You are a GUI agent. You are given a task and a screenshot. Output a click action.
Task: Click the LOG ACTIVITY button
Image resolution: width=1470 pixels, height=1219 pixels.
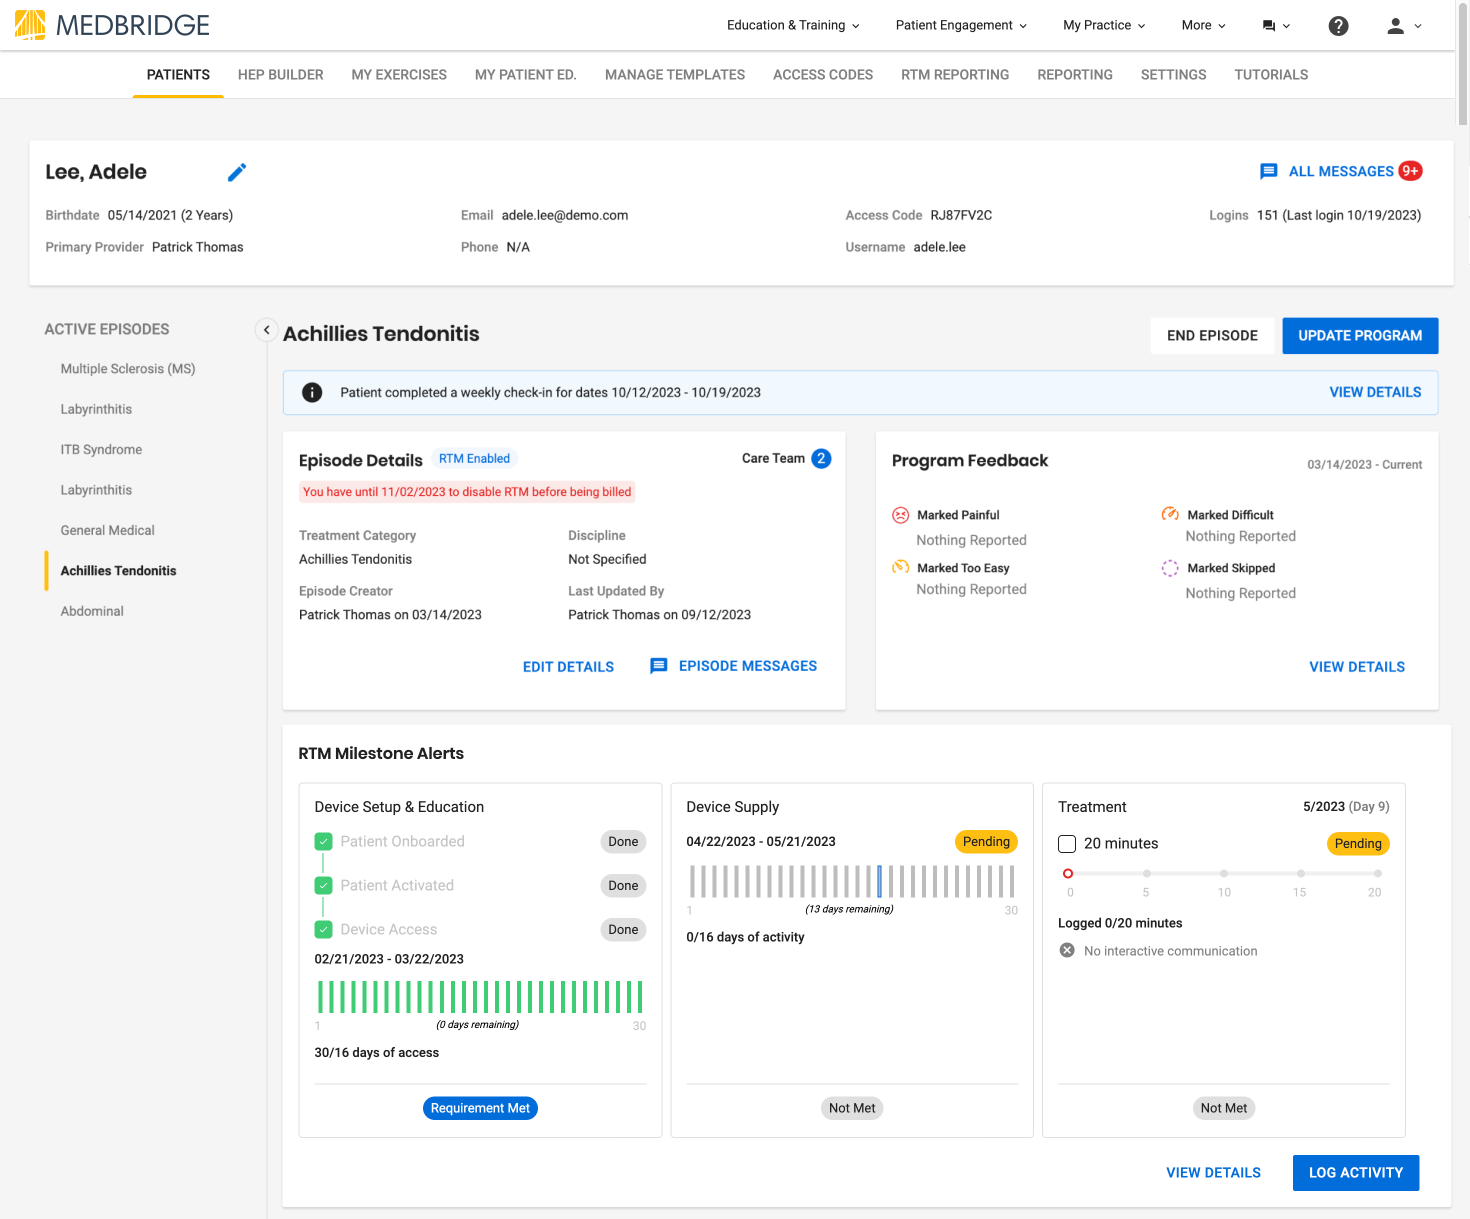pyautogui.click(x=1356, y=1173)
